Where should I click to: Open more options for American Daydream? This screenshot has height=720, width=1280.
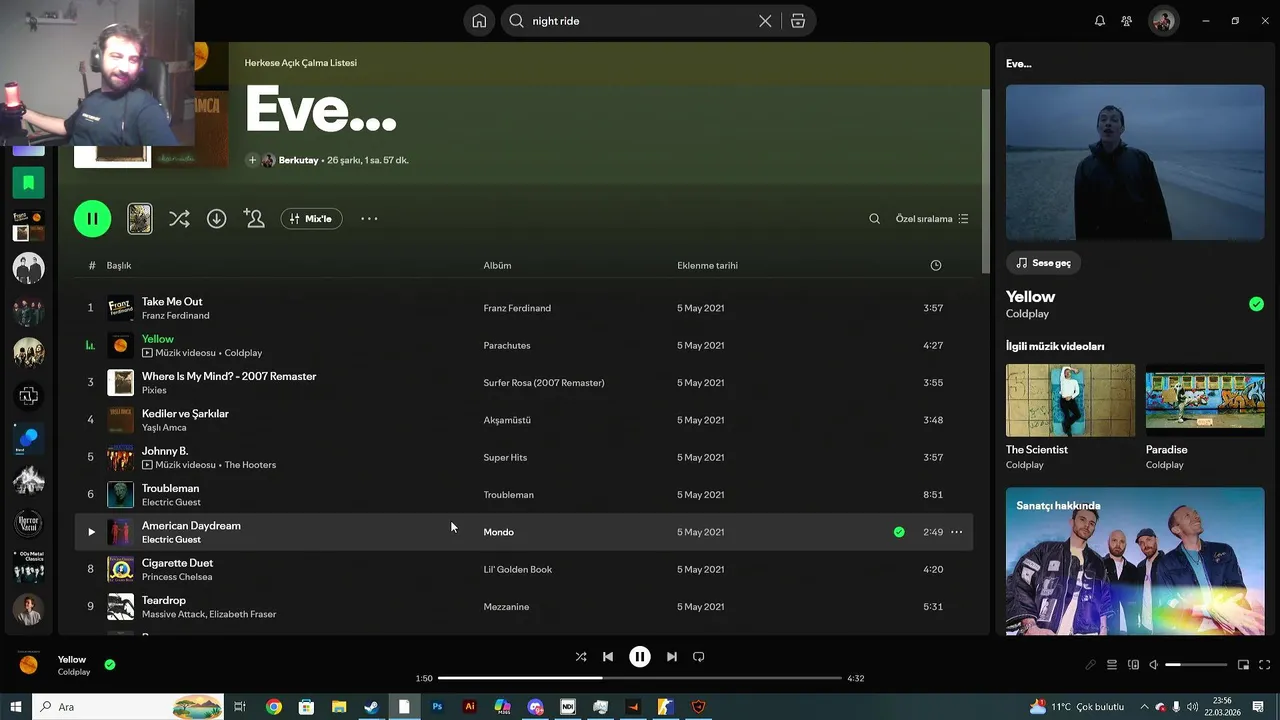[956, 532]
